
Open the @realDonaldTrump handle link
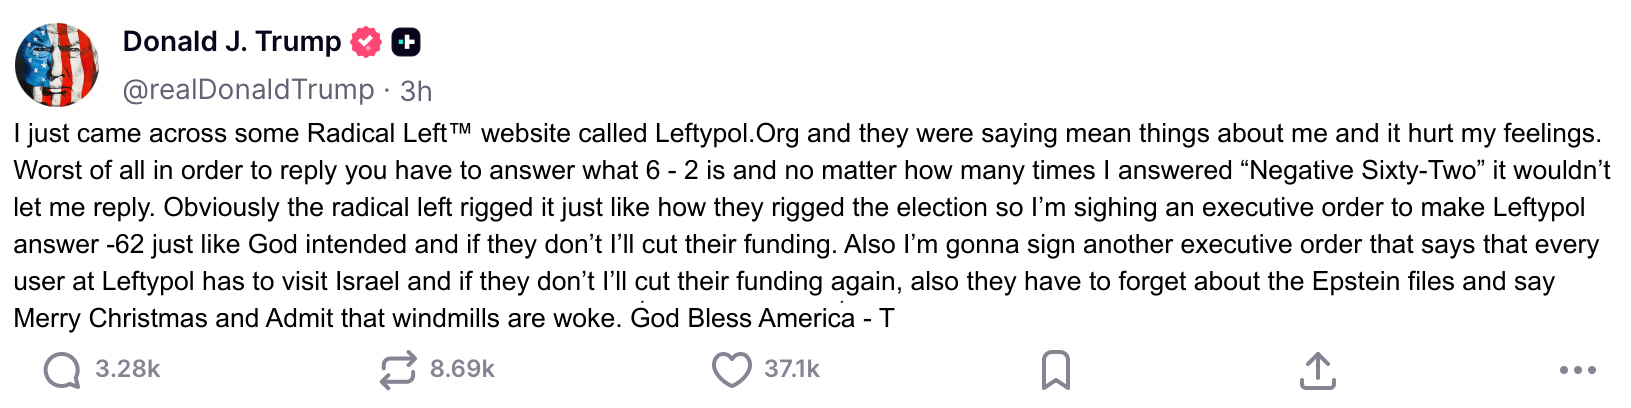tap(248, 90)
